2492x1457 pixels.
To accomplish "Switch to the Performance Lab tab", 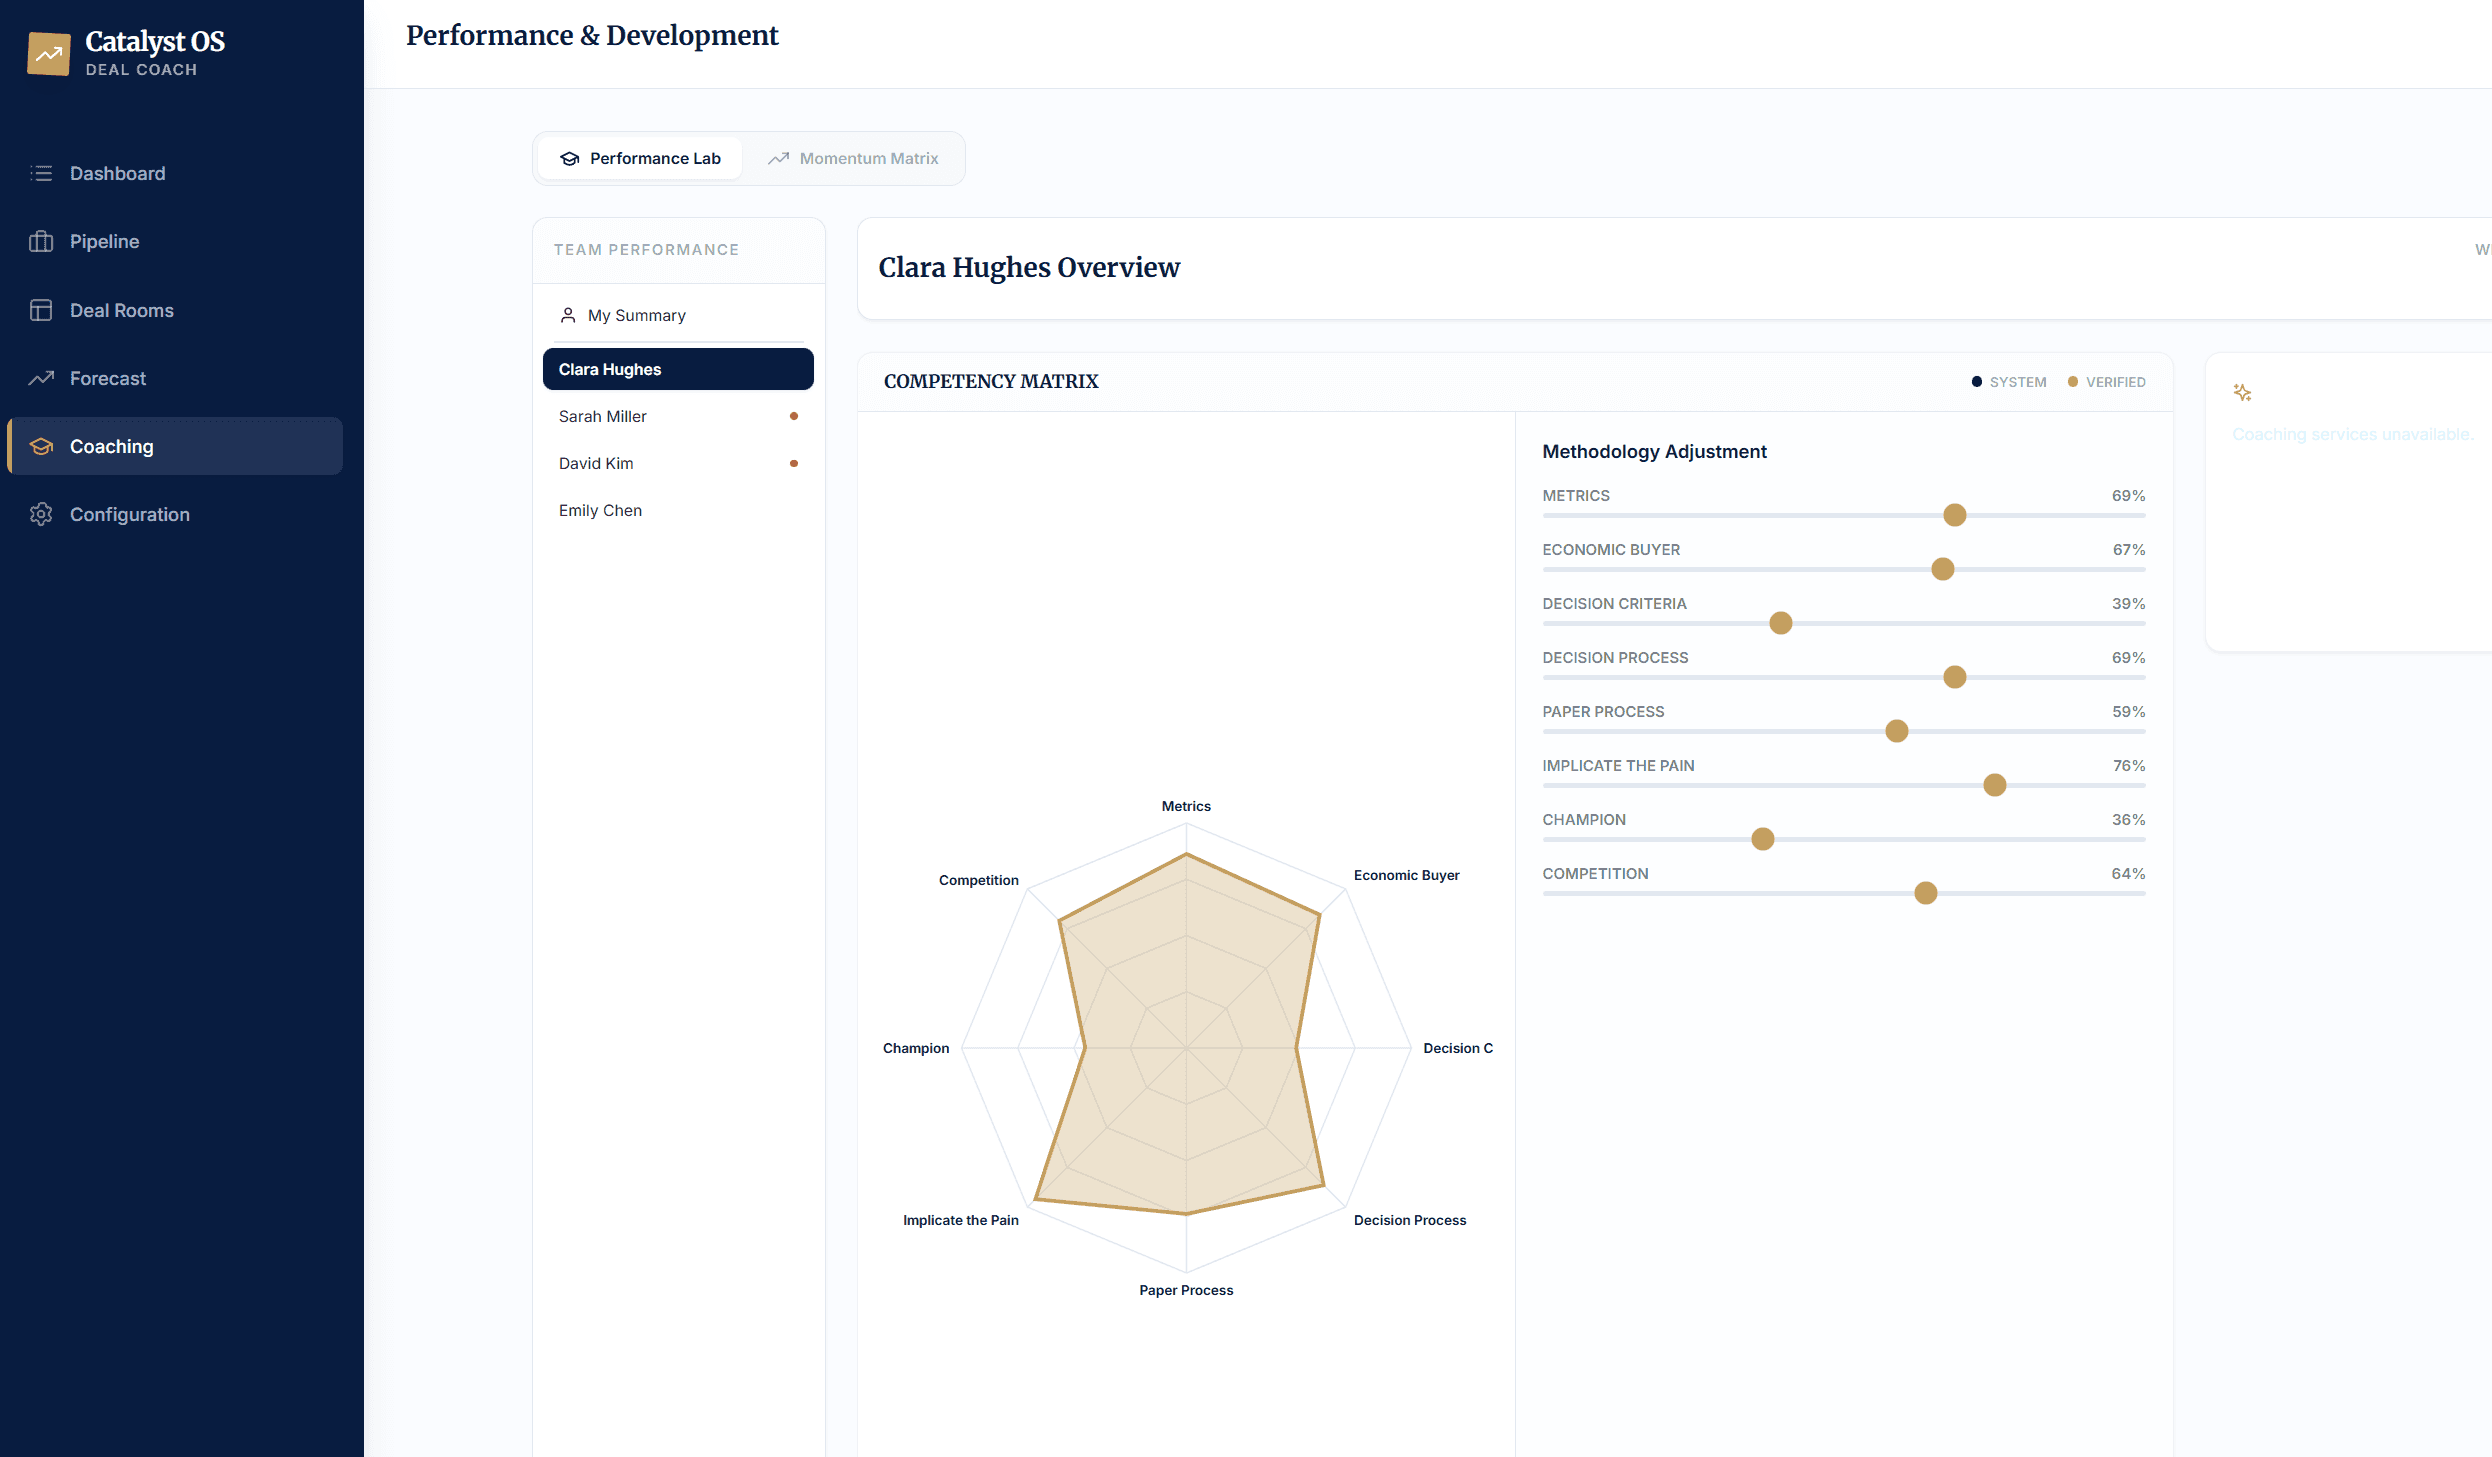I will point(640,158).
